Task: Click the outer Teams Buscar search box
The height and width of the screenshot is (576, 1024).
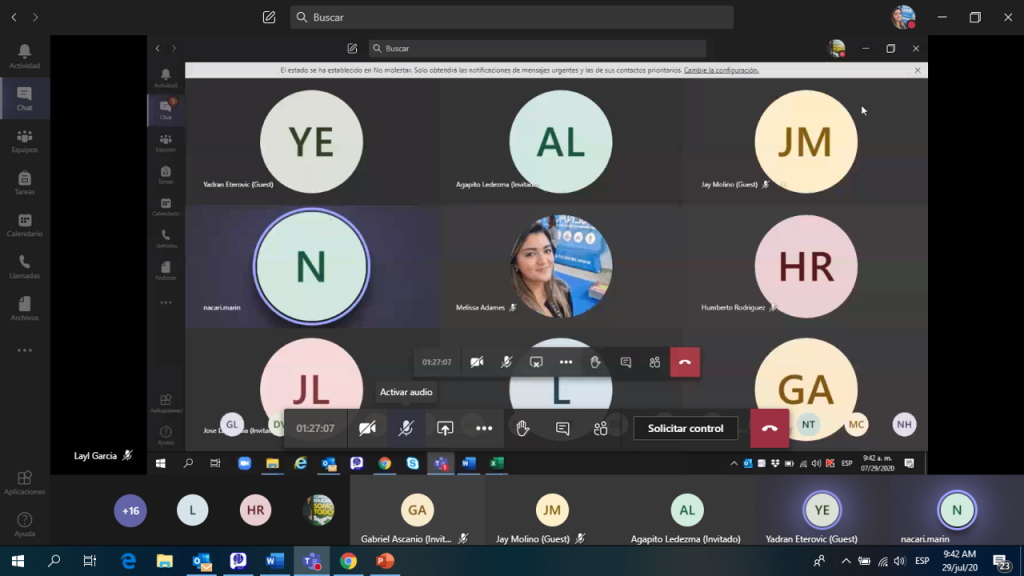Action: click(x=512, y=18)
